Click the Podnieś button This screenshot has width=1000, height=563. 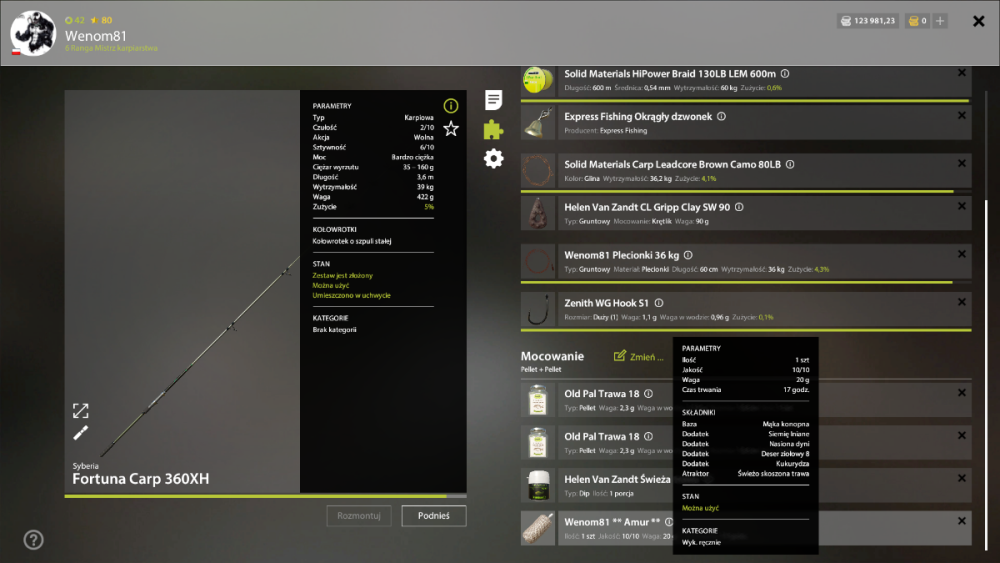coord(434,516)
